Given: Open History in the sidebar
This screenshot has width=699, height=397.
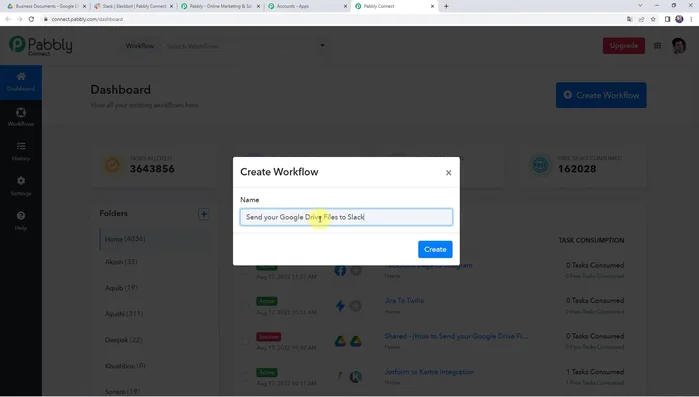Looking at the screenshot, I should 21,151.
